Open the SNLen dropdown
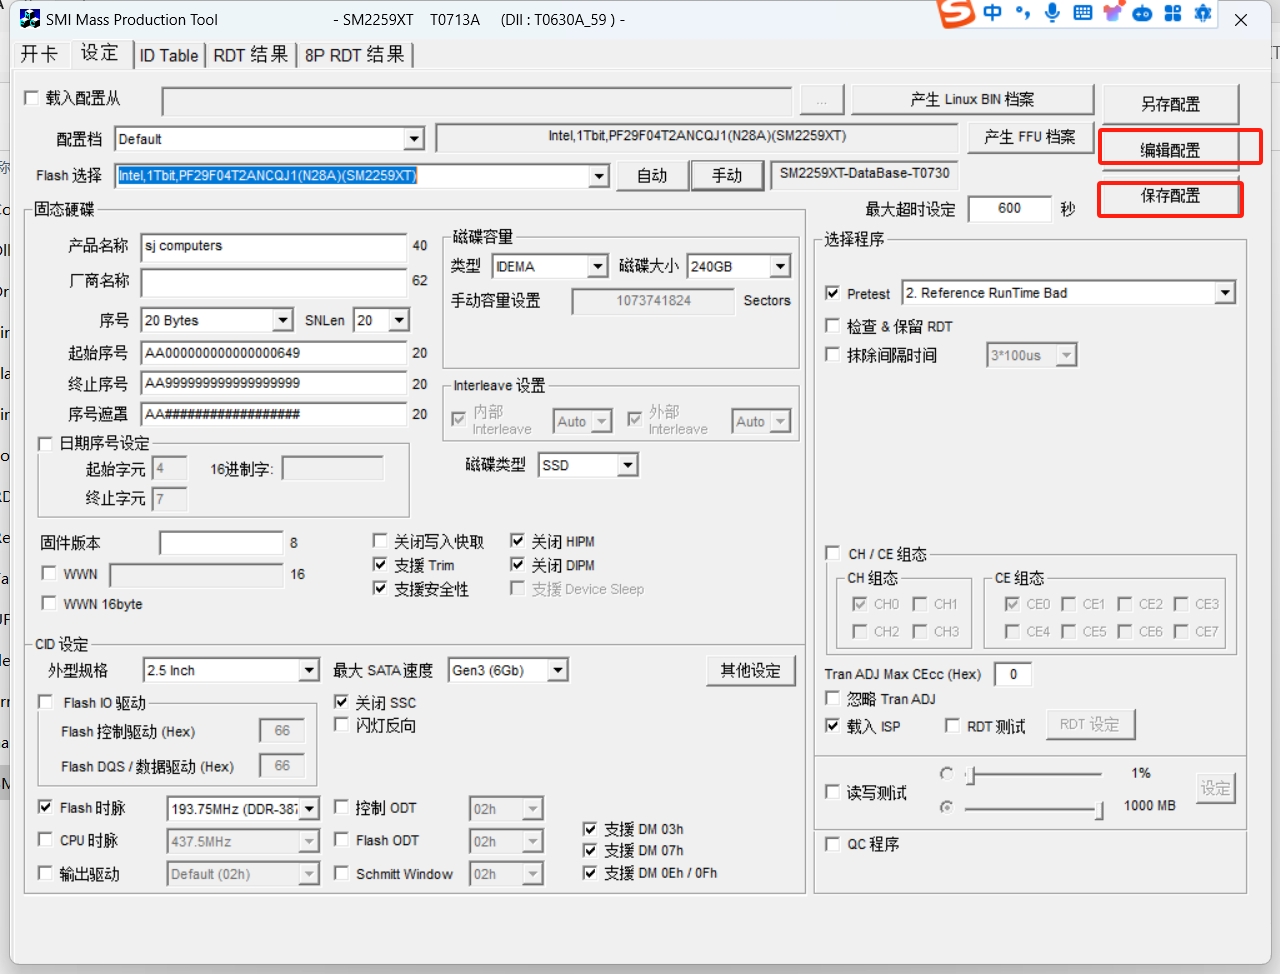The image size is (1280, 974). [399, 320]
